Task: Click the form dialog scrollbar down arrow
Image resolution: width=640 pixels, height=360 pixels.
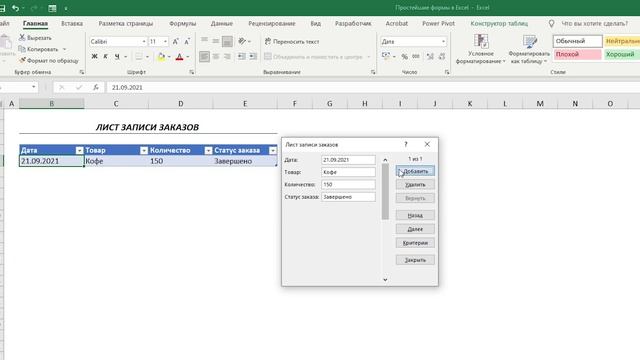Action: [385, 280]
